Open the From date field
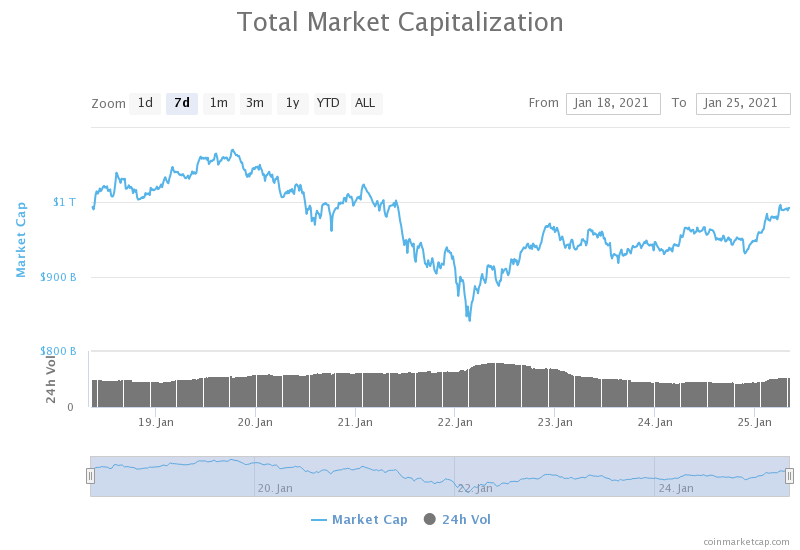 click(613, 104)
